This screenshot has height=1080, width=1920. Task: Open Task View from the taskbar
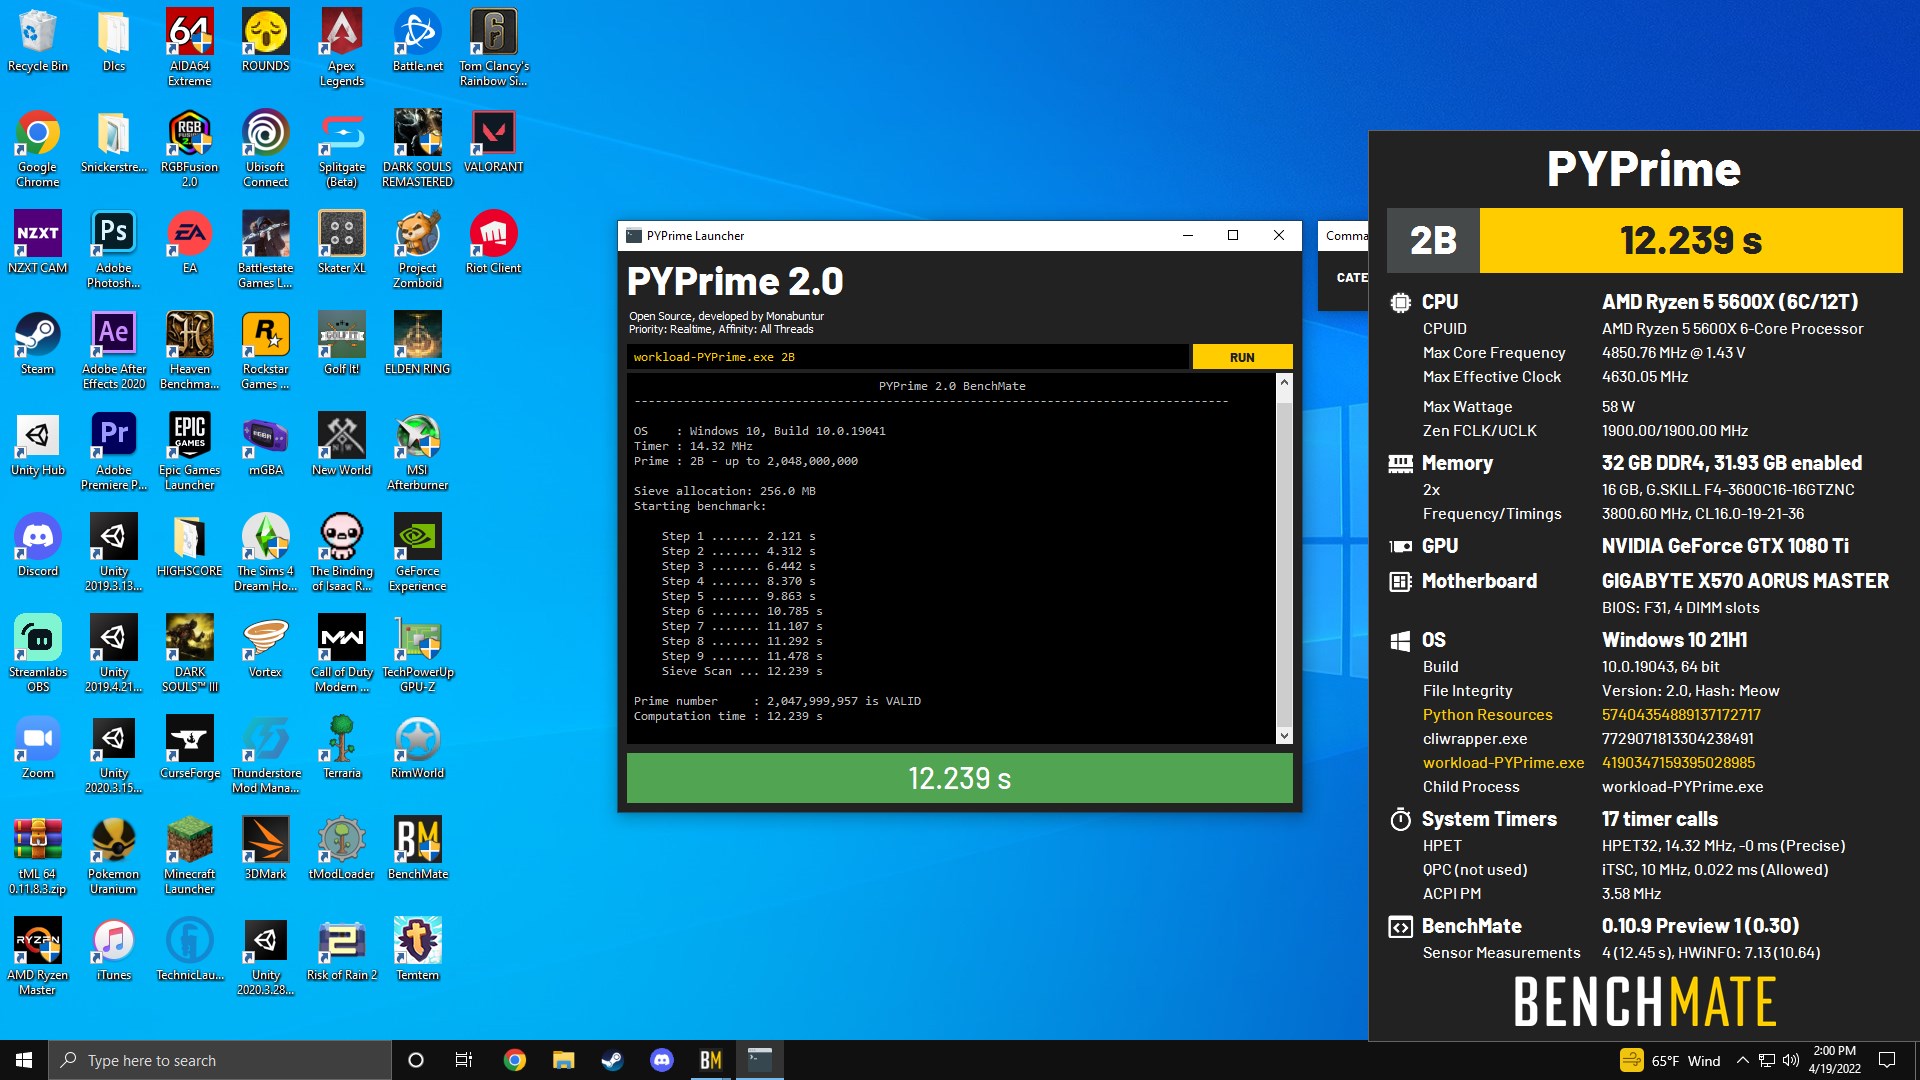click(x=463, y=1060)
